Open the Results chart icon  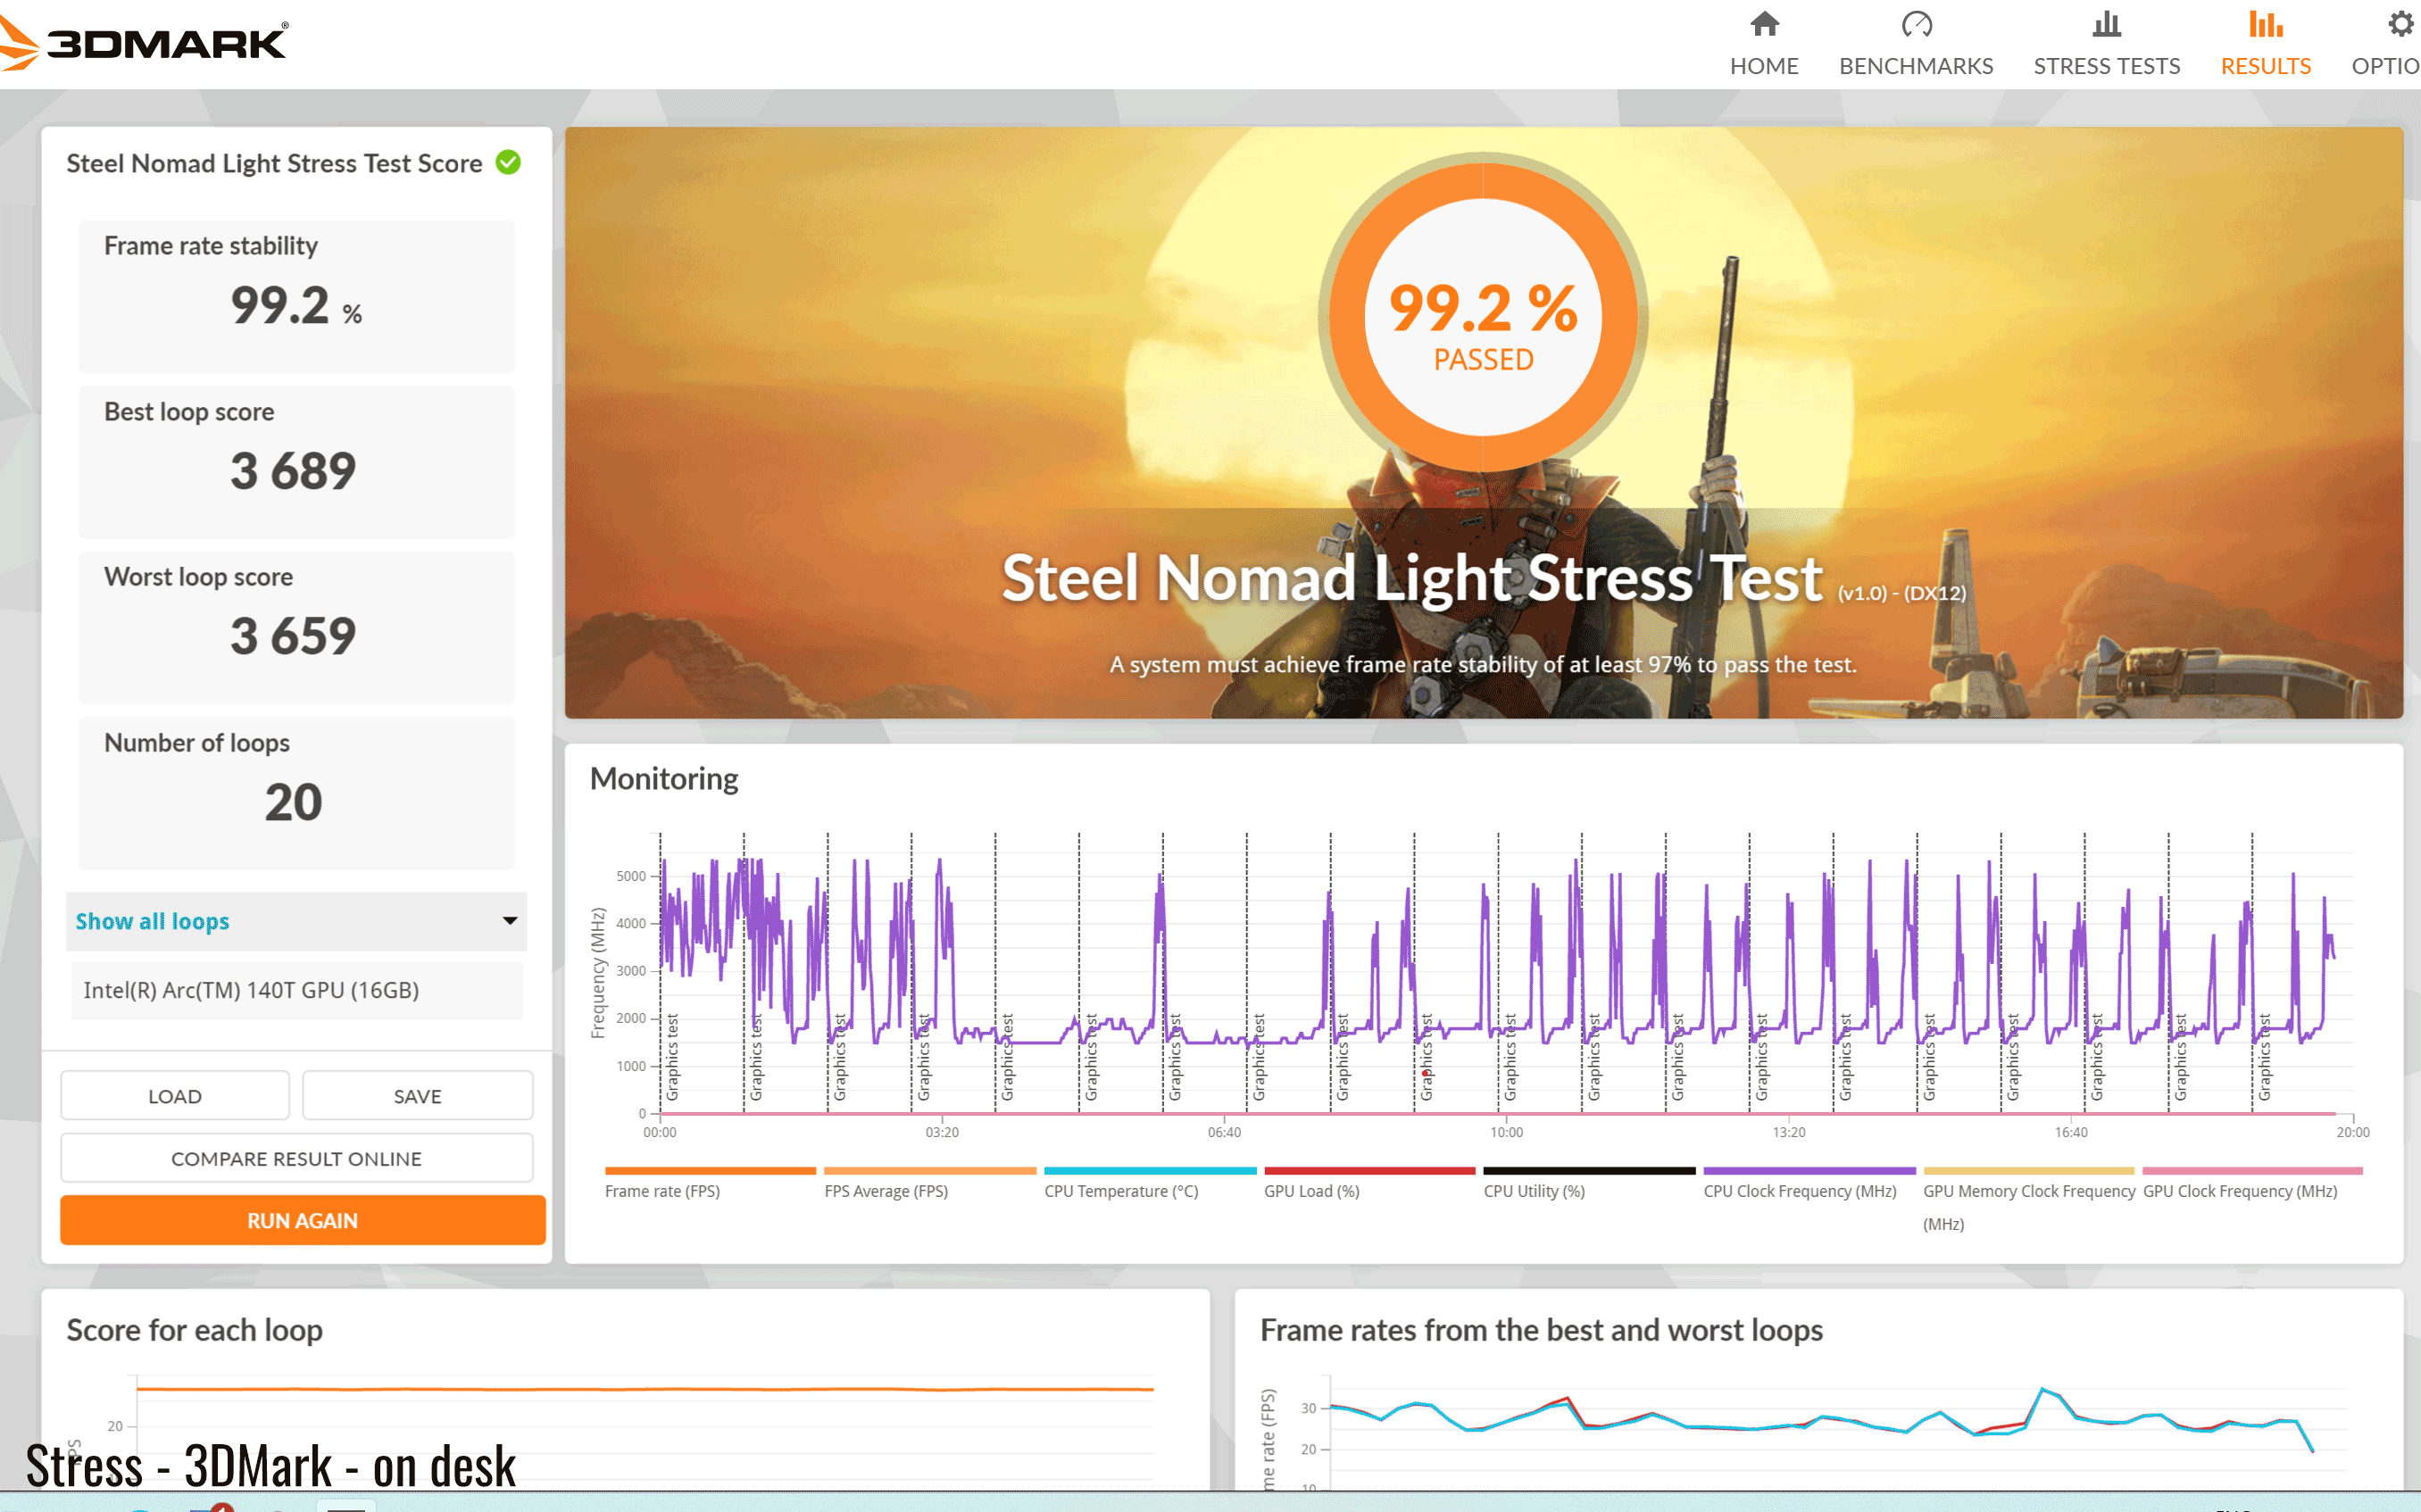coord(2265,24)
